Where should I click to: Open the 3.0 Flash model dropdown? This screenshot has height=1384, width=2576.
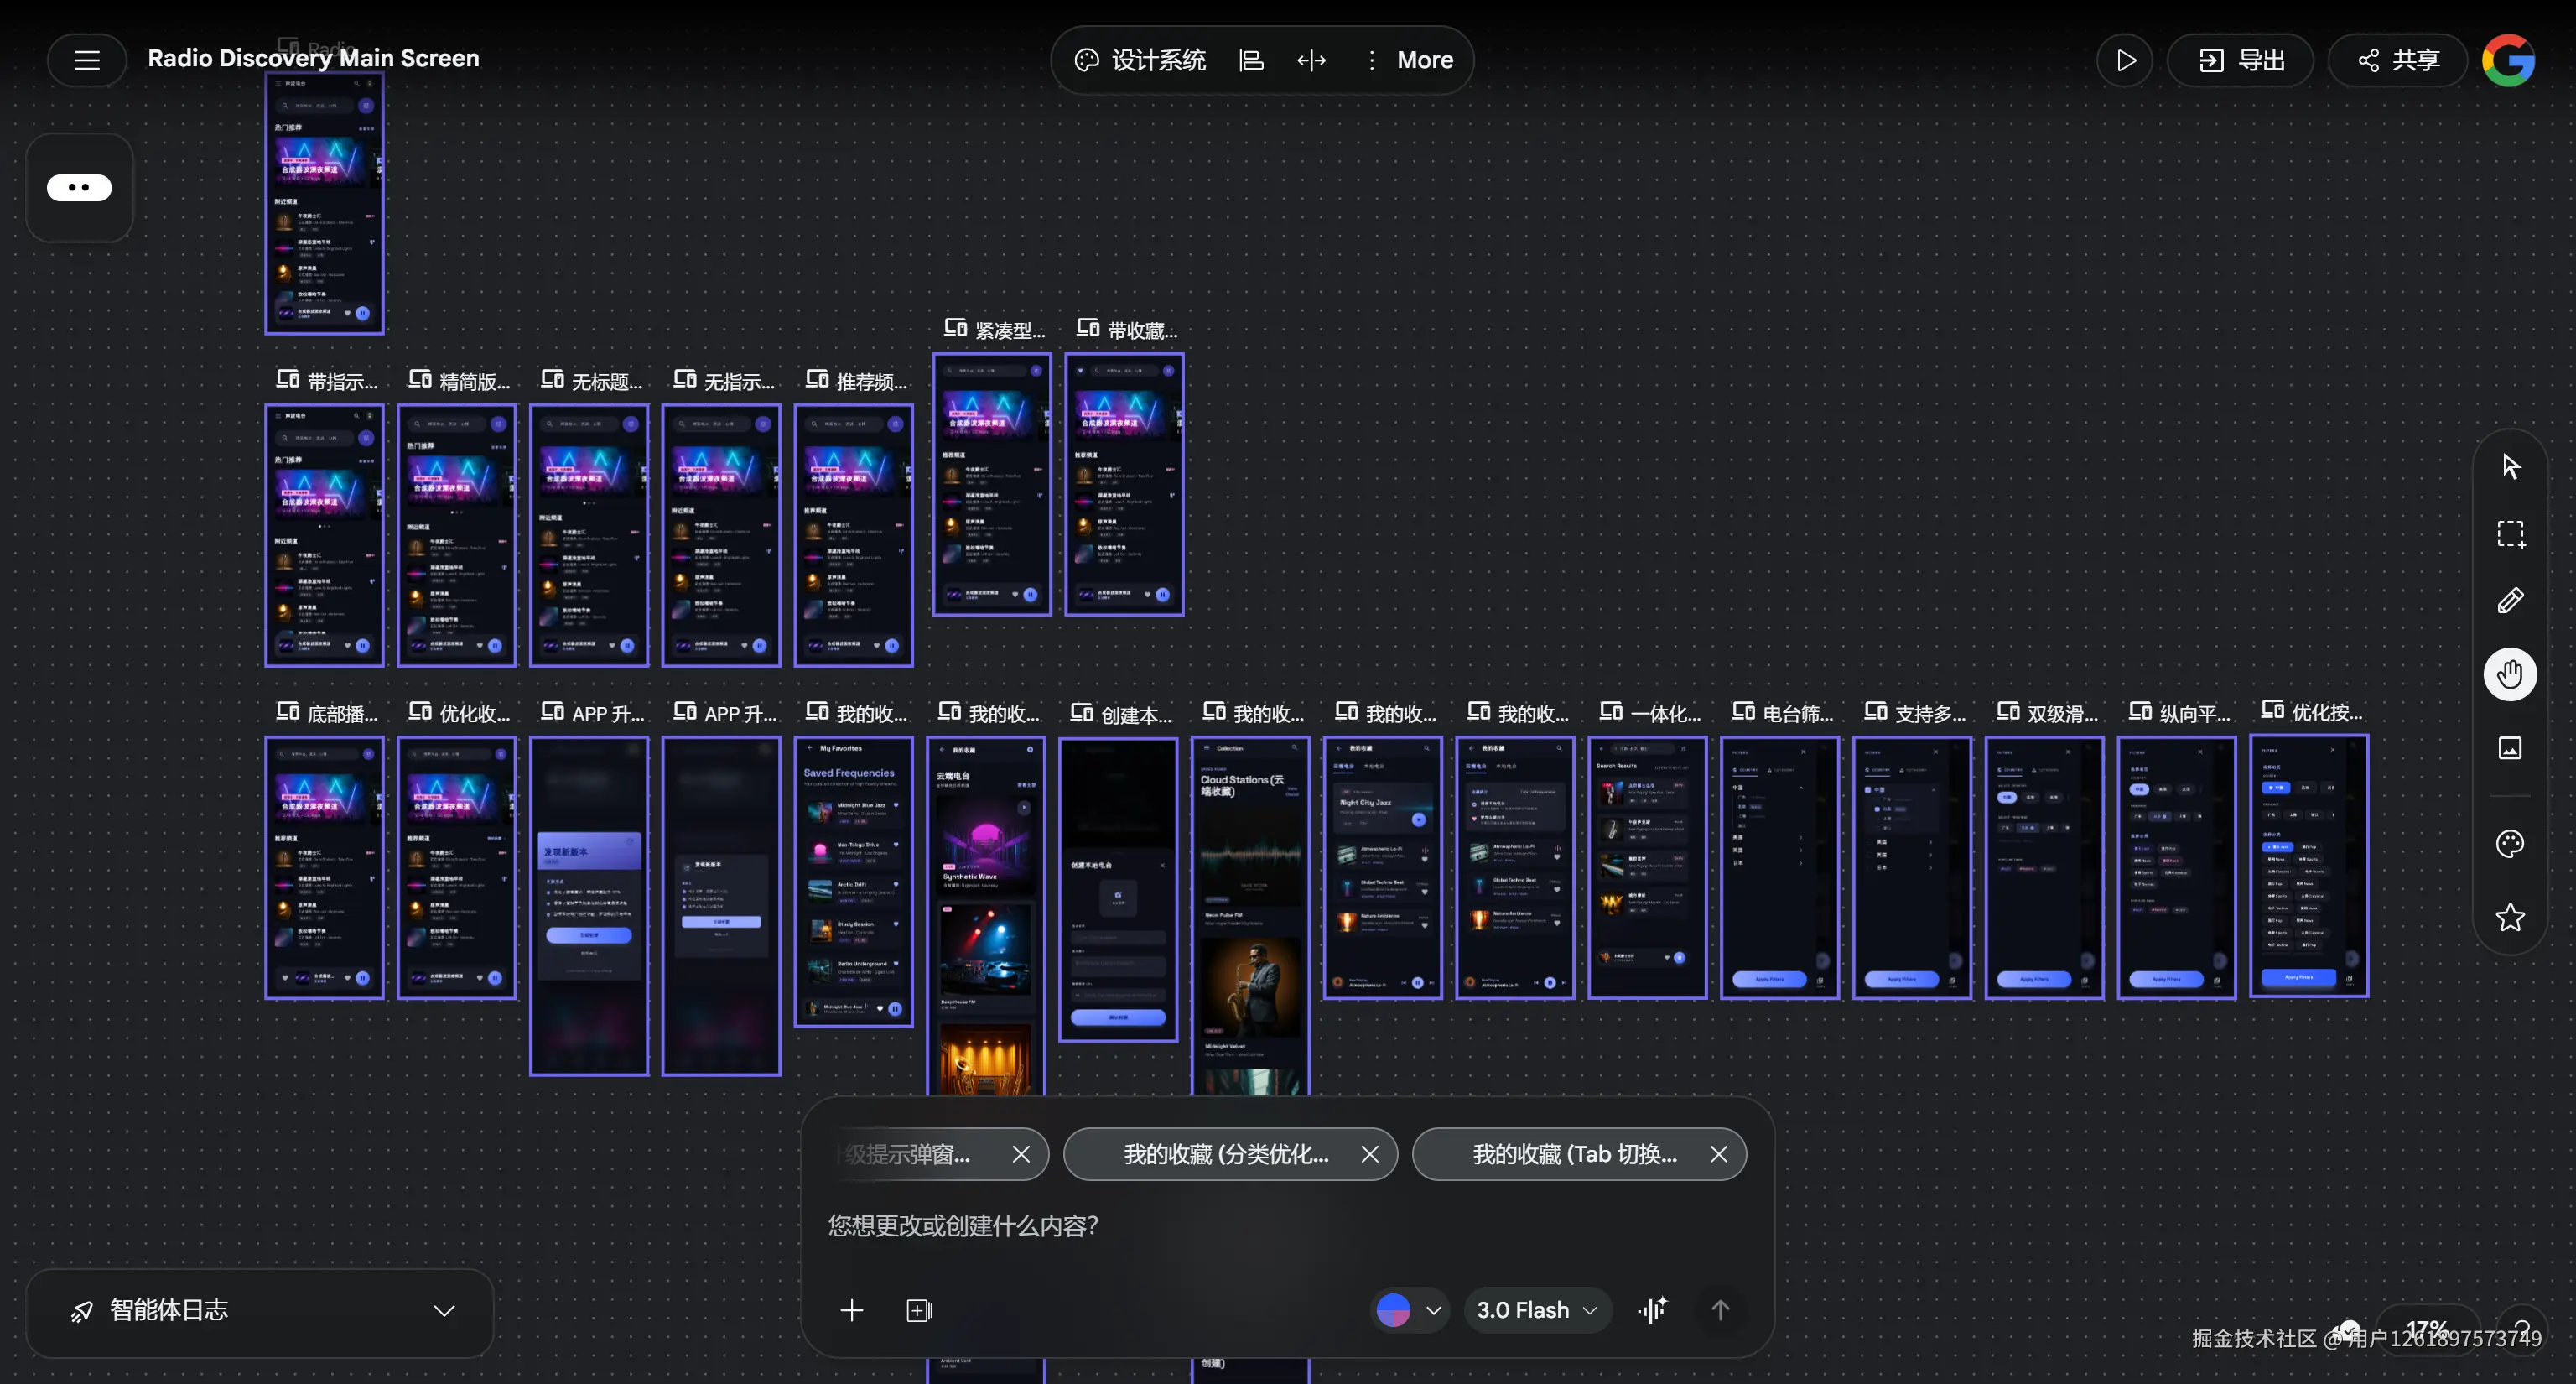tap(1537, 1310)
